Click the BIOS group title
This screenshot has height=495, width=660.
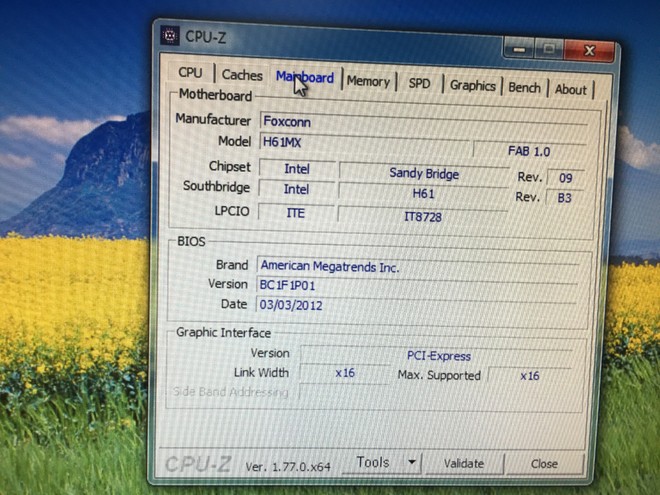click(191, 241)
